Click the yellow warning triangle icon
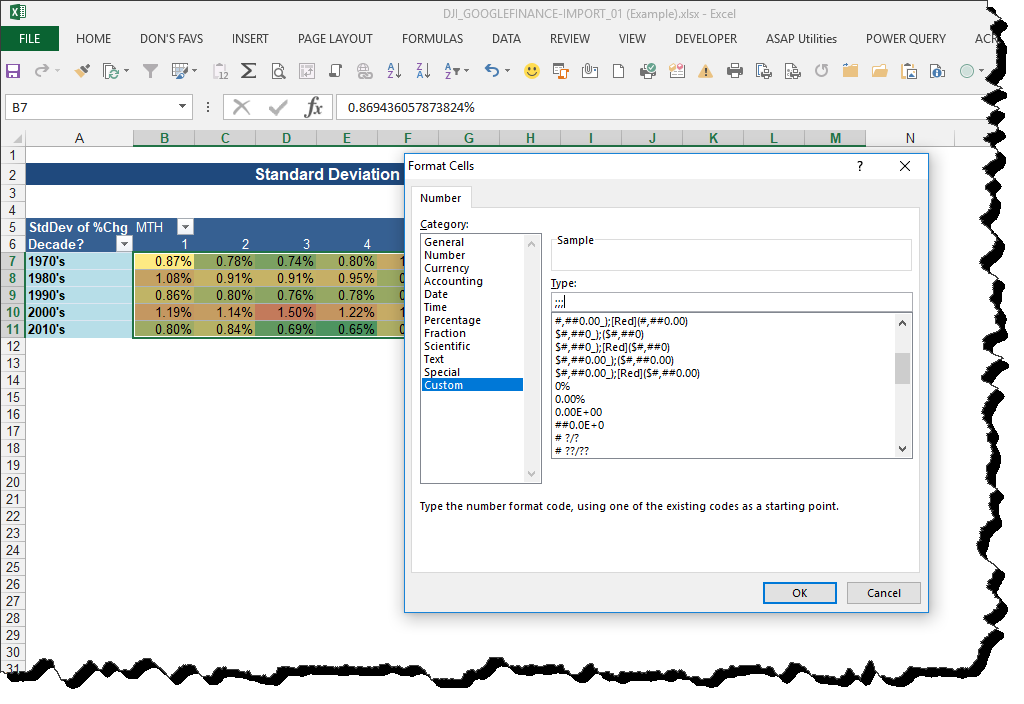Image resolution: width=1024 pixels, height=704 pixels. tap(705, 72)
